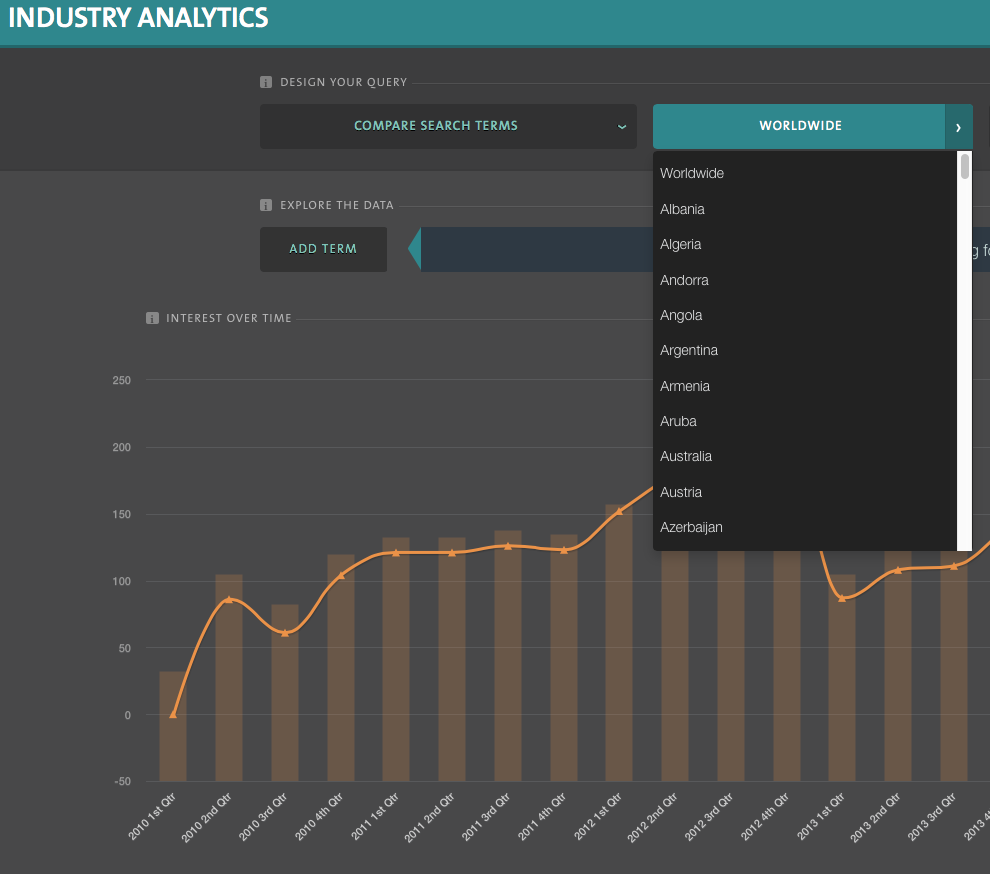Open the Compare Search Terms dropdown
This screenshot has height=874, width=990.
pos(448,127)
